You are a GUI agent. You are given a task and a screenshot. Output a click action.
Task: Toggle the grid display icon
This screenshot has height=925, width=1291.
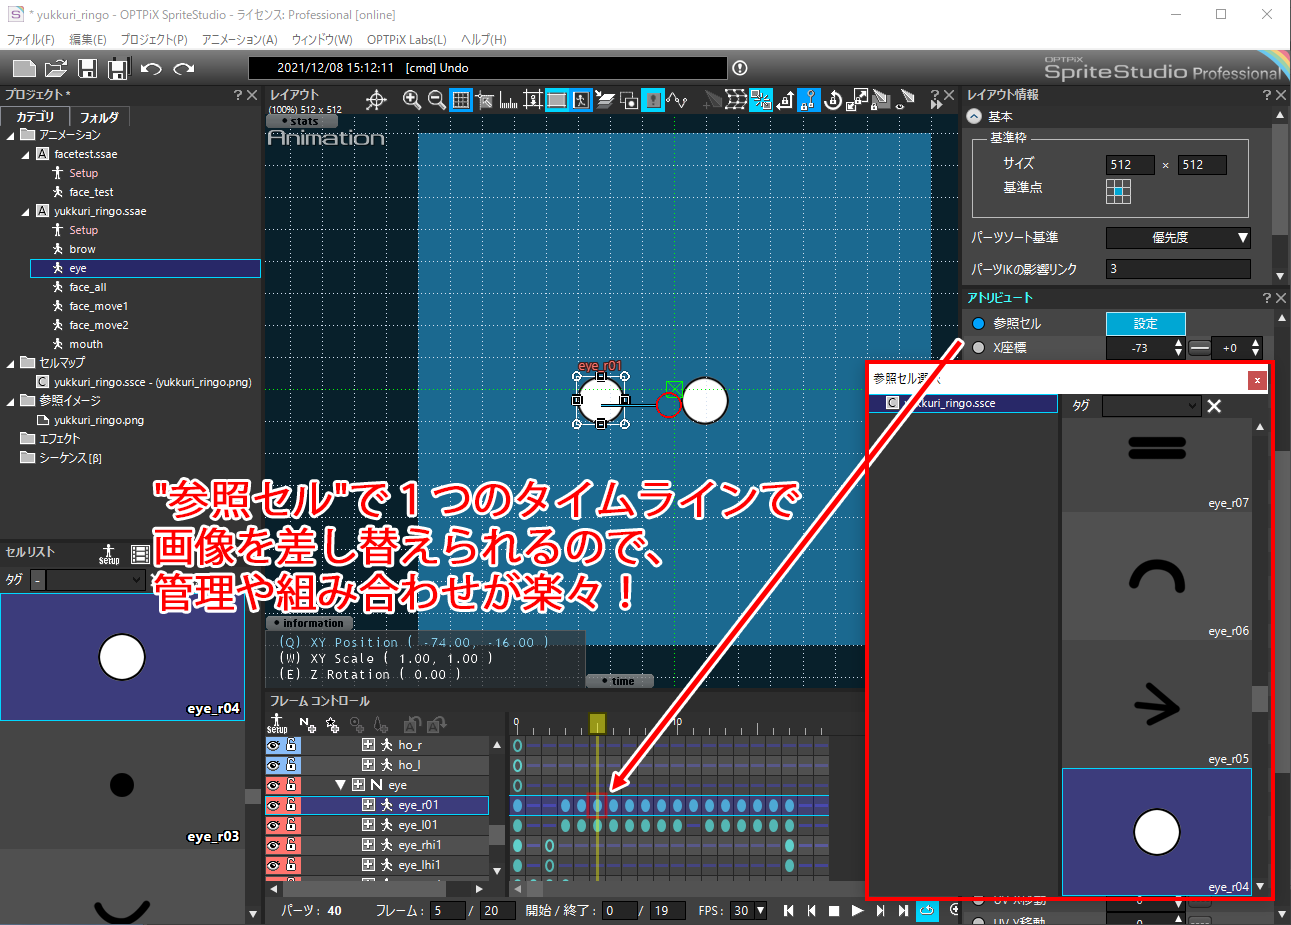461,100
